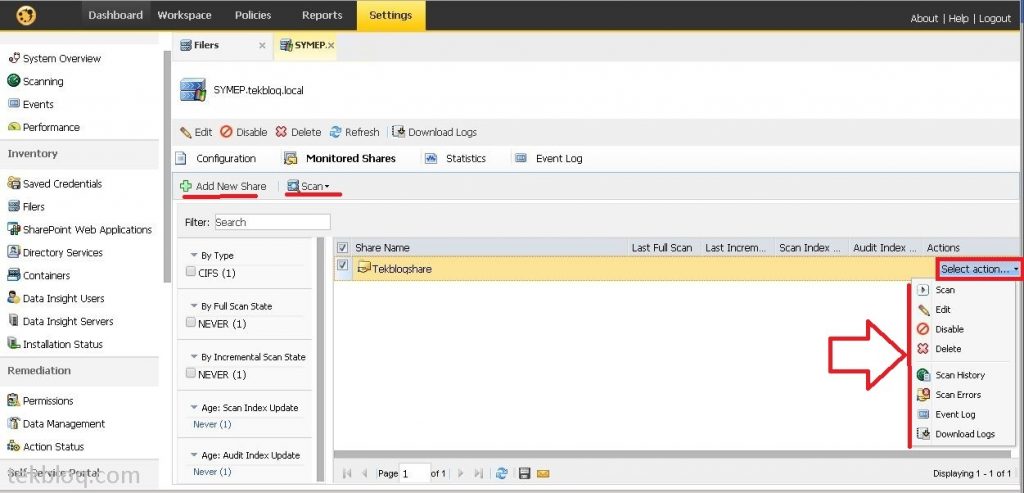
Task: Collapse Age: Scan Index Update group
Action: (x=194, y=407)
